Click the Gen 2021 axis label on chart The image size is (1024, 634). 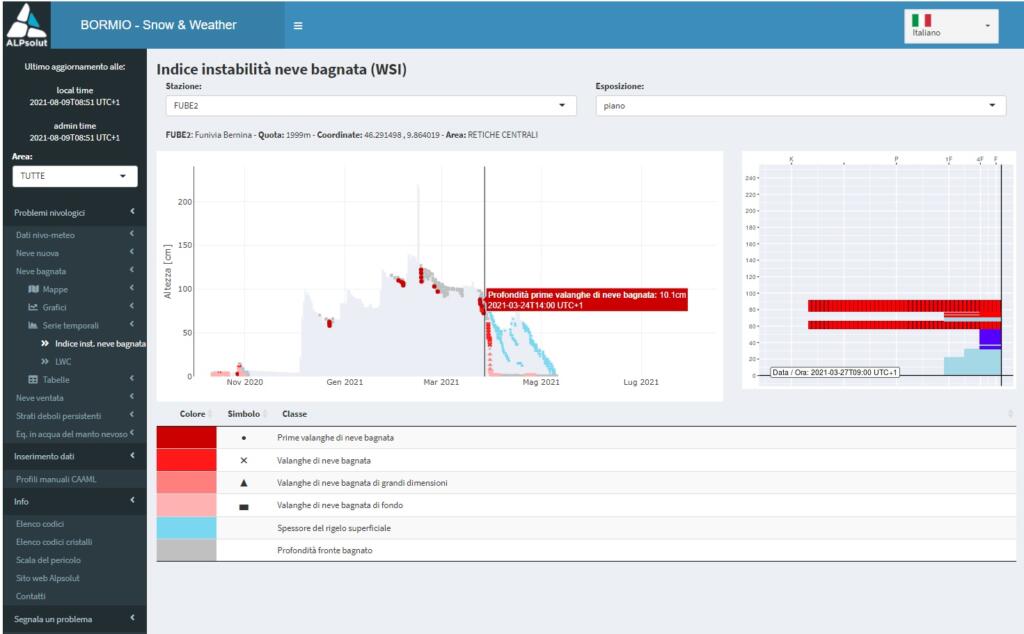pyautogui.click(x=344, y=382)
